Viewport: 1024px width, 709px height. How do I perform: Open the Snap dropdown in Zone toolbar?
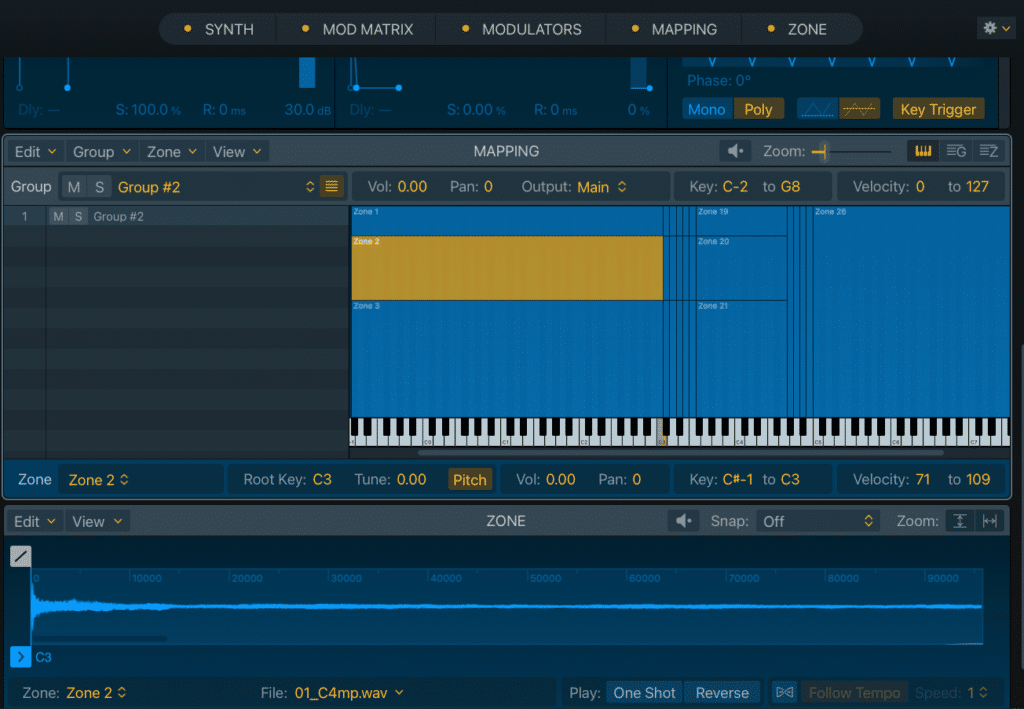[x=818, y=520]
